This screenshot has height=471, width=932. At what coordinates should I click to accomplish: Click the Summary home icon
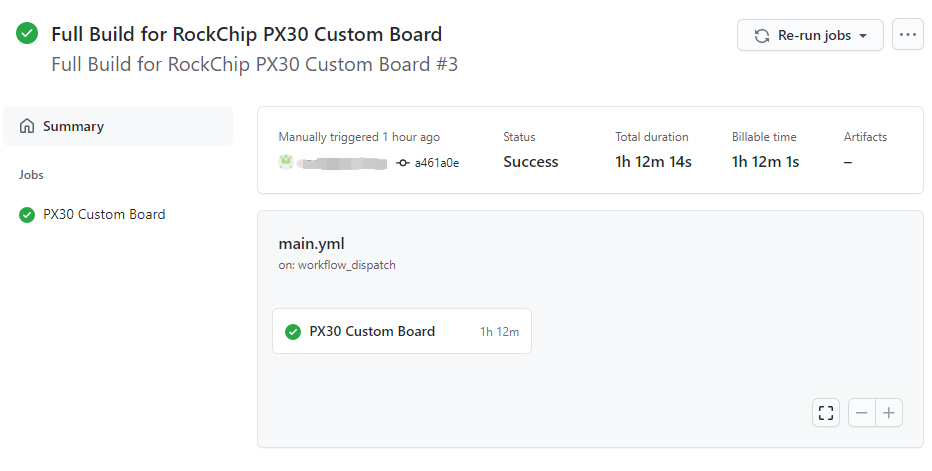(27, 125)
